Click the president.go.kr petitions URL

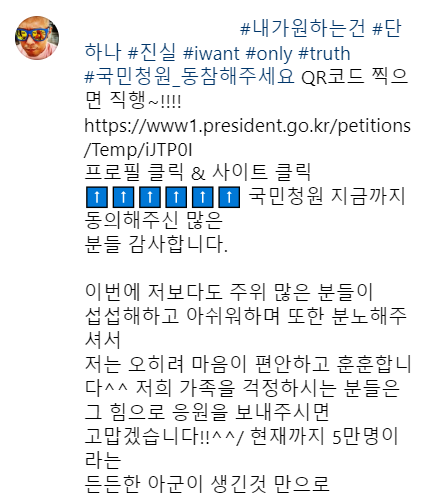[x=247, y=126]
